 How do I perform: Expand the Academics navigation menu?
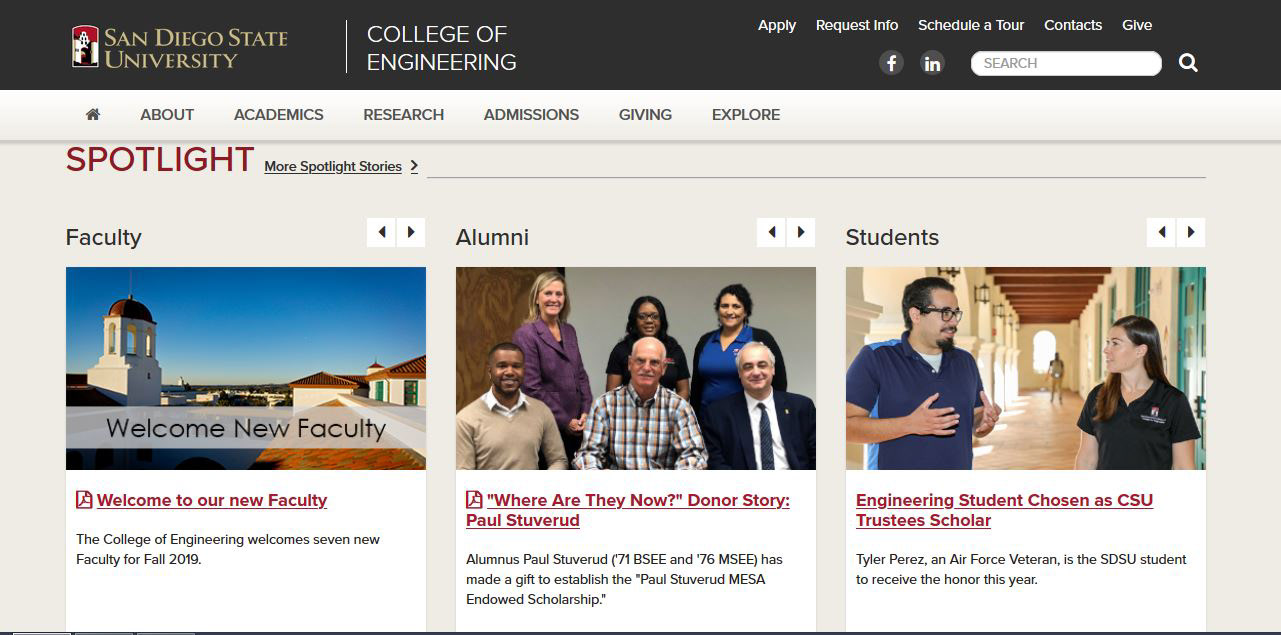[x=279, y=115]
